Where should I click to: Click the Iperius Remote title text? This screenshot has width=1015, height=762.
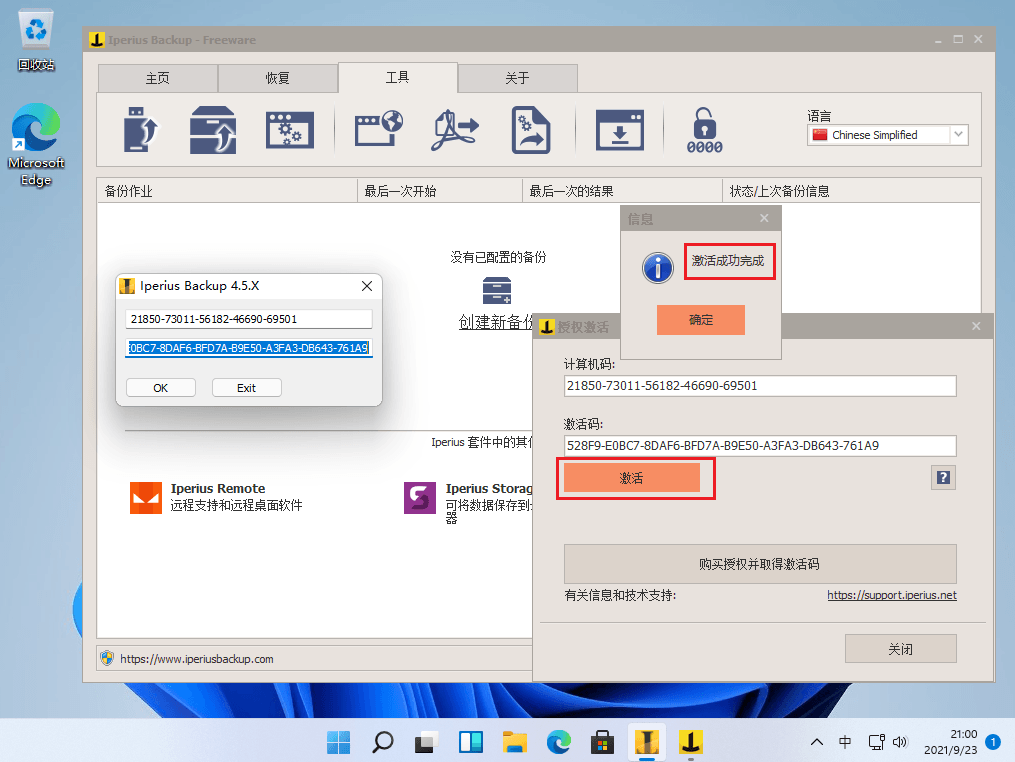tap(218, 489)
